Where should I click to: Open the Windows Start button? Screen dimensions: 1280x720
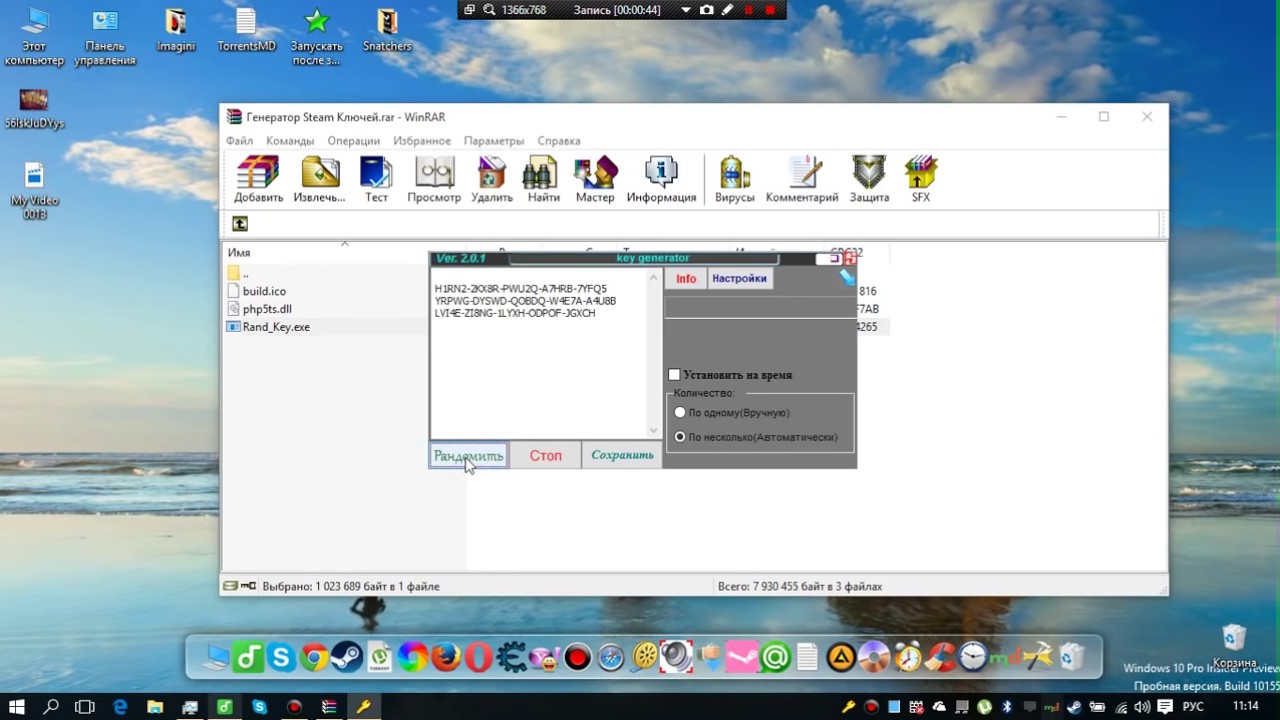[17, 707]
